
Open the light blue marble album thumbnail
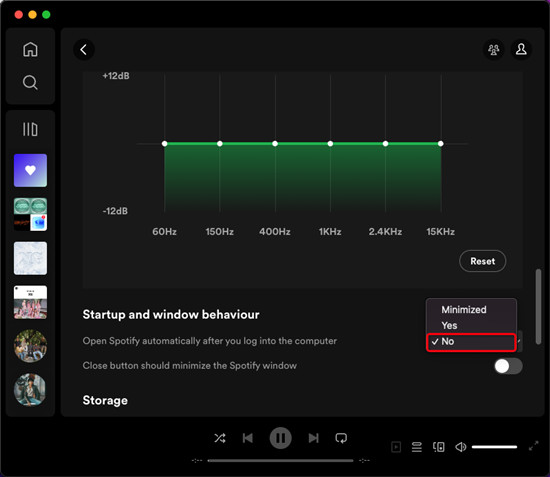tap(31, 258)
